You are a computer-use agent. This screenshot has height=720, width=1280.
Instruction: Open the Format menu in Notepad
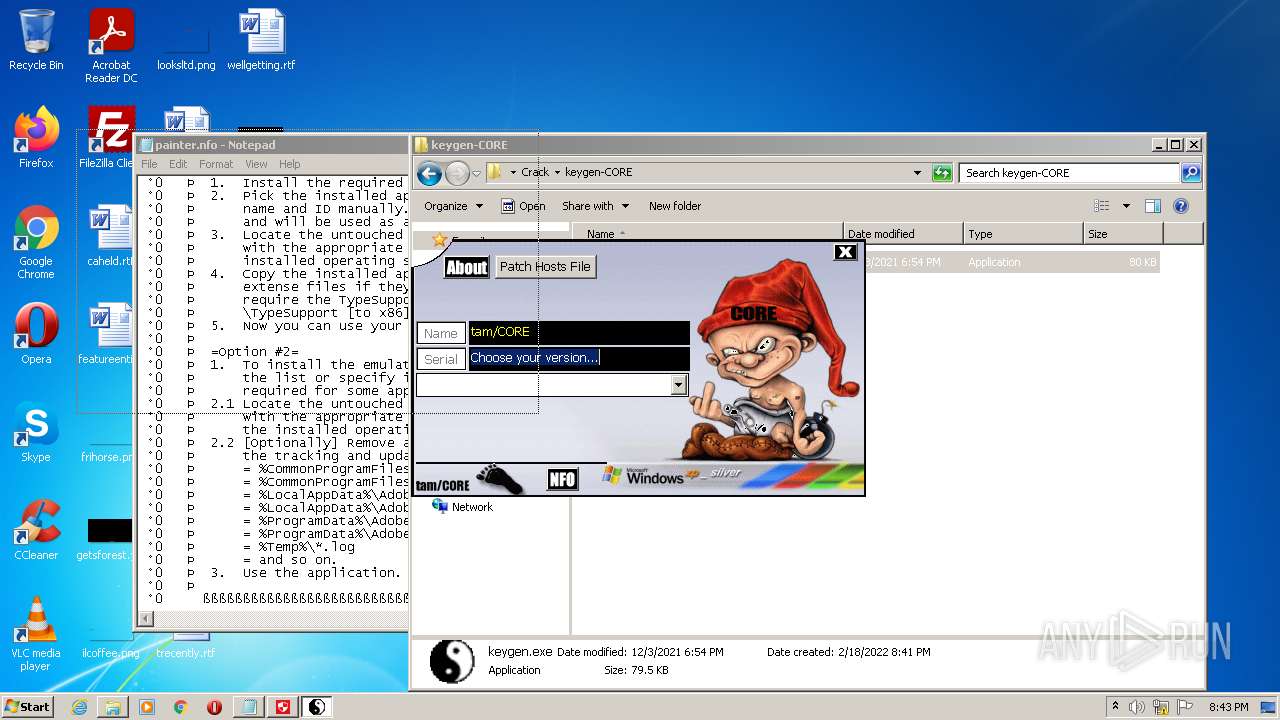click(216, 164)
